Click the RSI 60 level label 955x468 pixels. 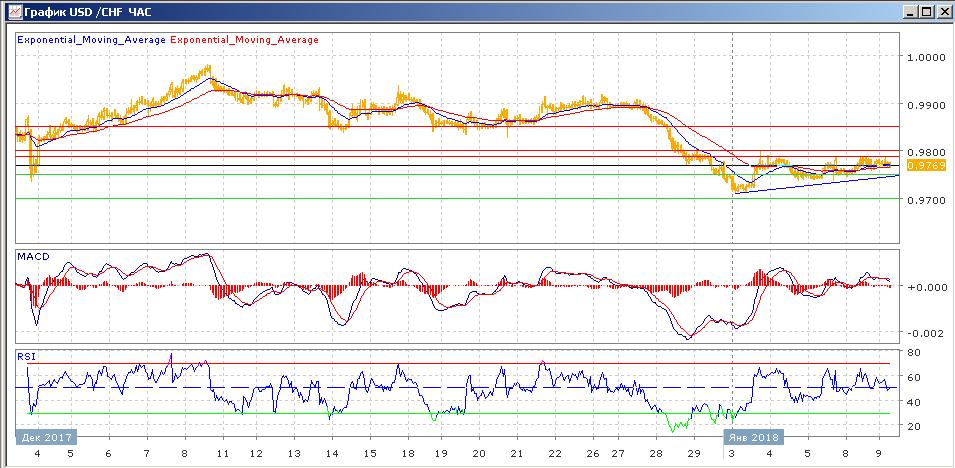pyautogui.click(x=913, y=377)
